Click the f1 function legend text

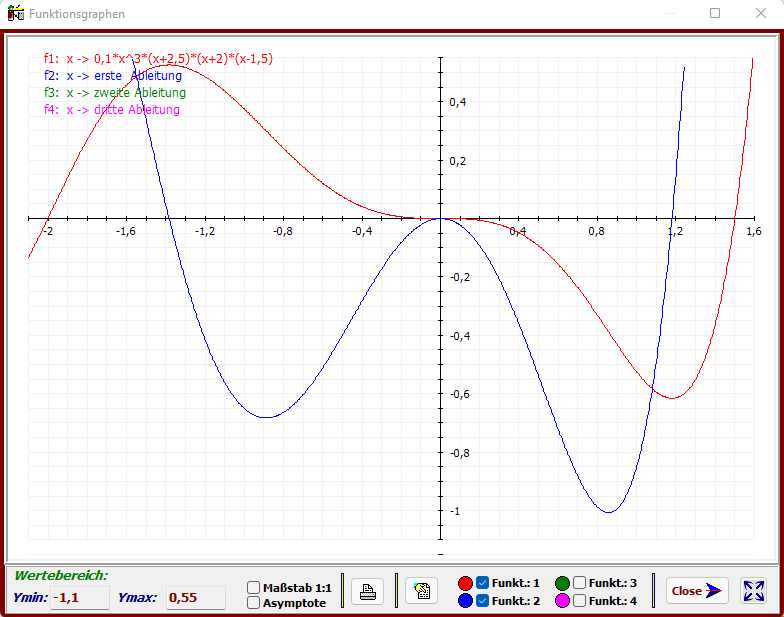(158, 59)
